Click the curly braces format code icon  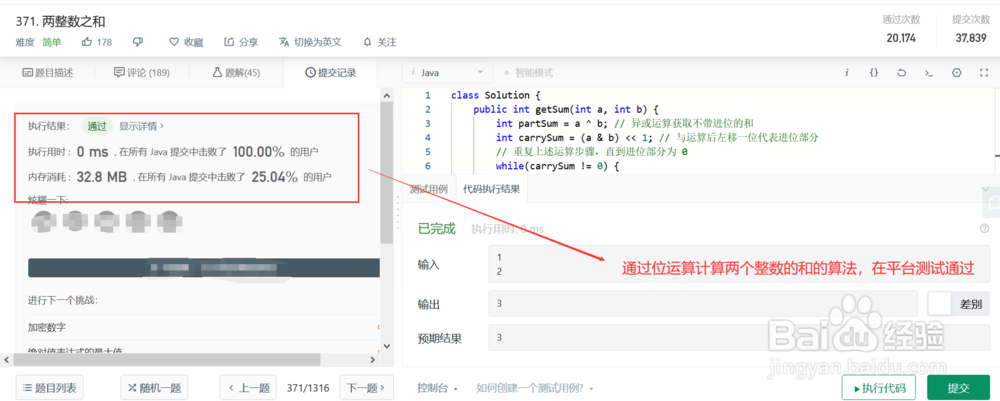[874, 73]
